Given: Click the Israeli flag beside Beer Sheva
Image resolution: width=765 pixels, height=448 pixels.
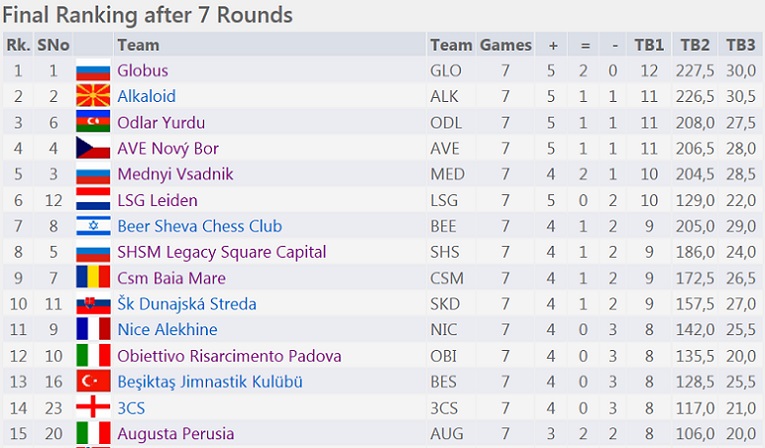Looking at the screenshot, I should 92,227.
